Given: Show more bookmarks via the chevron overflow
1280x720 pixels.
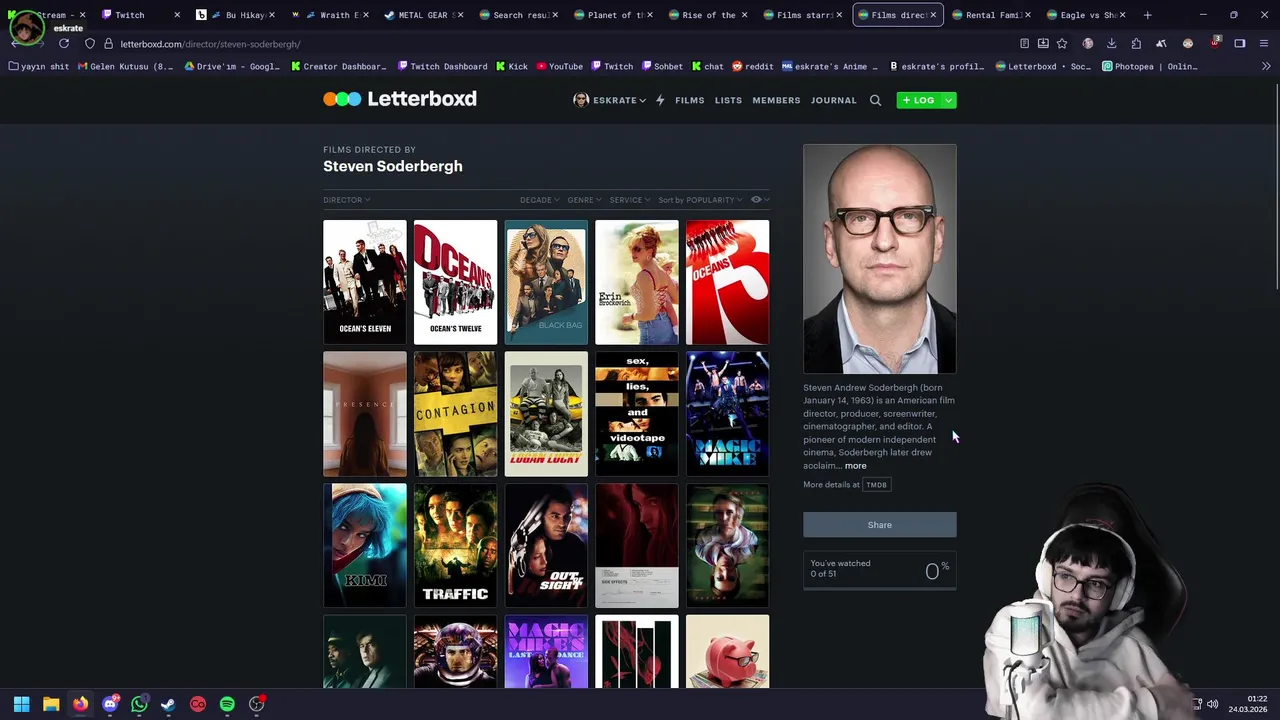Looking at the screenshot, I should (x=1266, y=66).
